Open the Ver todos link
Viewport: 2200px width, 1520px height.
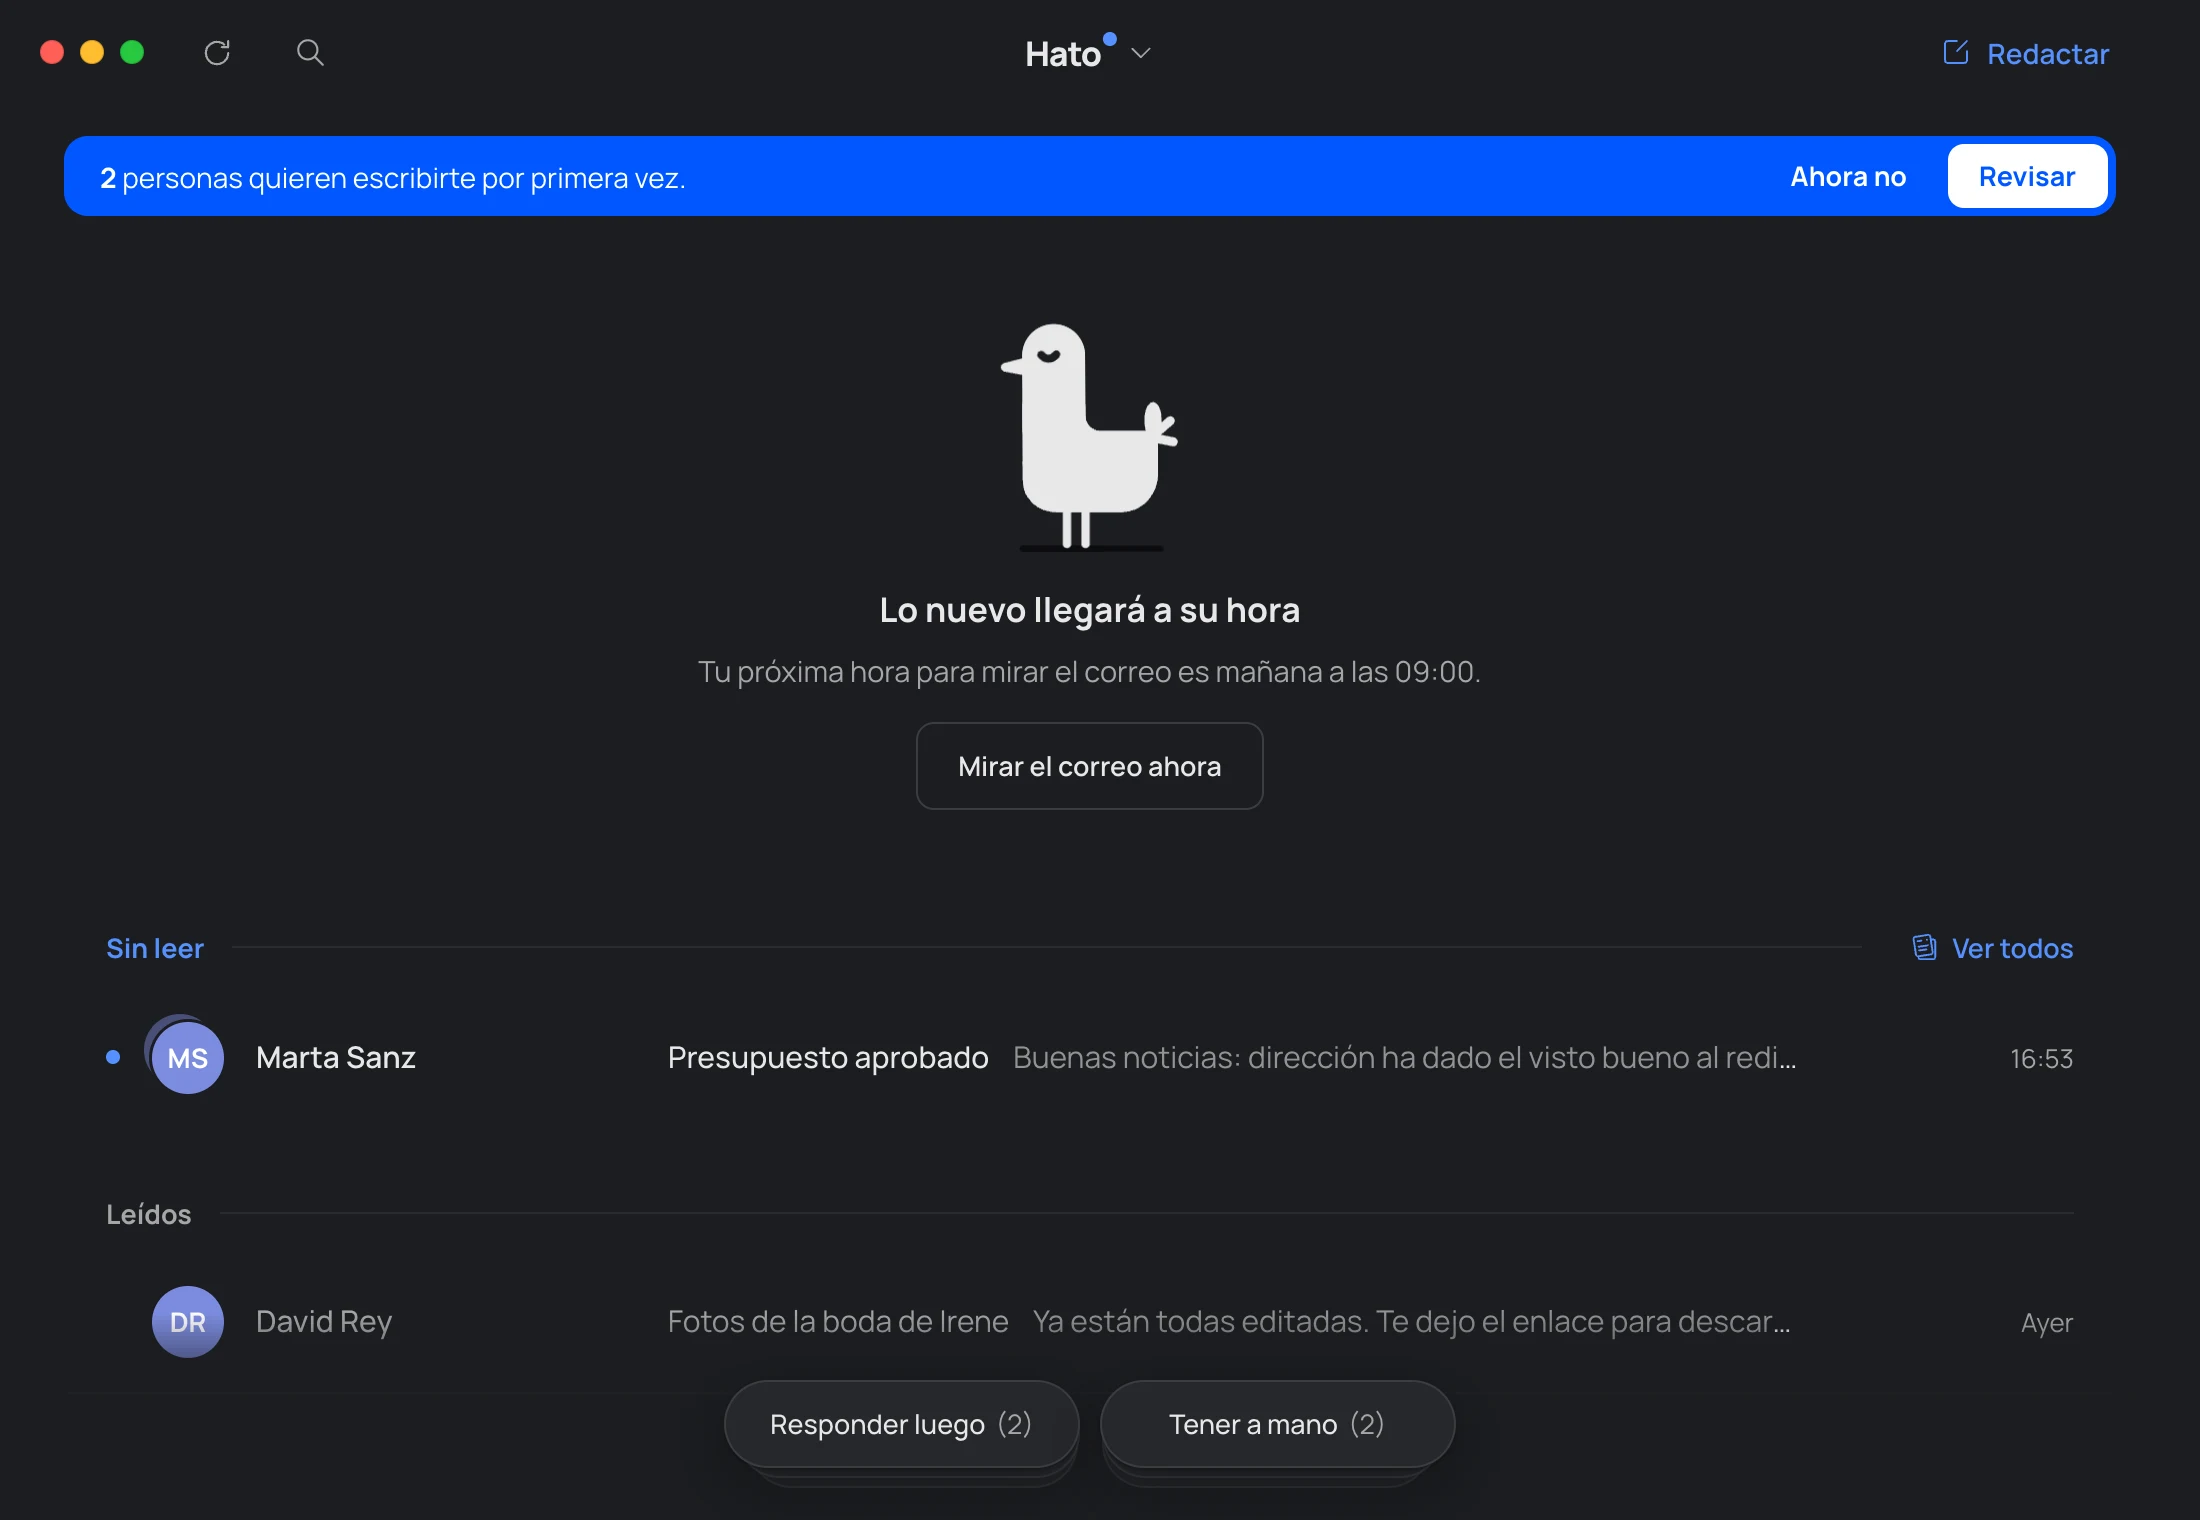[2012, 948]
